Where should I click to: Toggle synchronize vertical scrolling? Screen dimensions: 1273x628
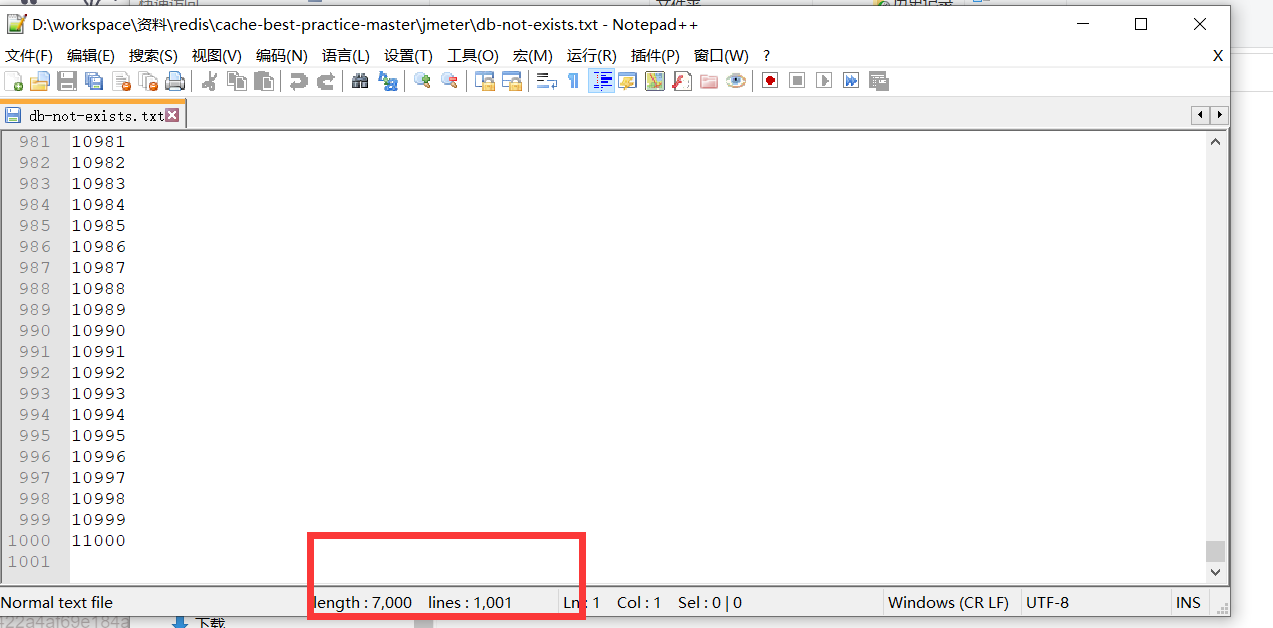(x=485, y=81)
